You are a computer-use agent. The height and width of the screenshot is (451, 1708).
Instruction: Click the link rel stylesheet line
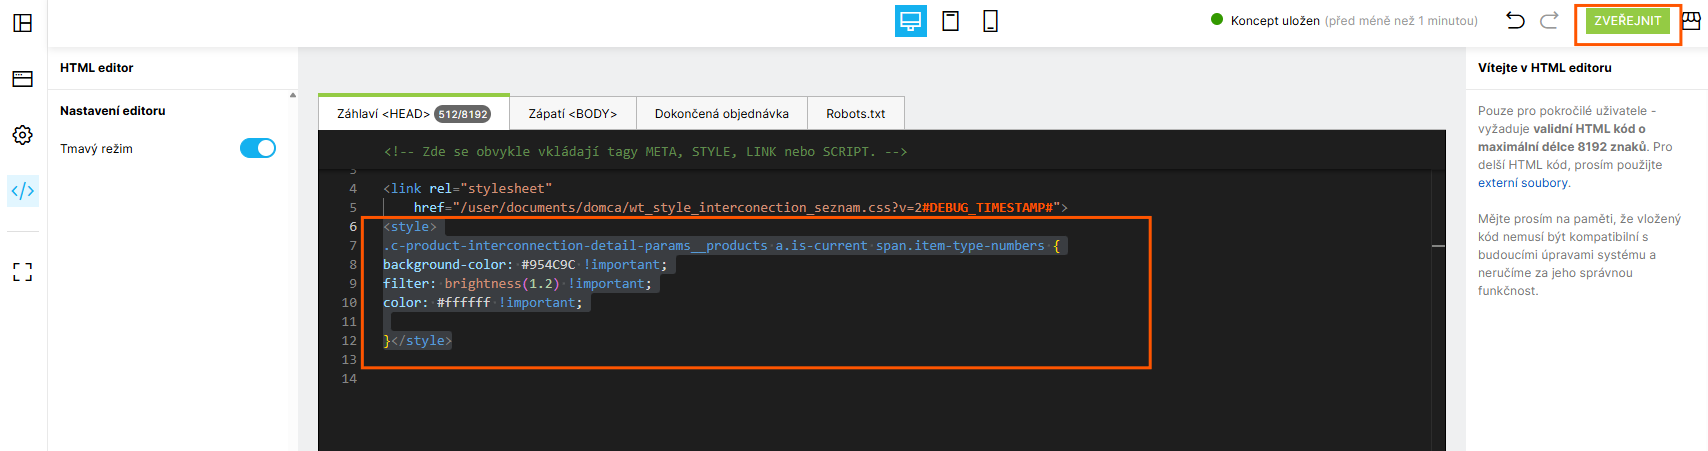467,188
